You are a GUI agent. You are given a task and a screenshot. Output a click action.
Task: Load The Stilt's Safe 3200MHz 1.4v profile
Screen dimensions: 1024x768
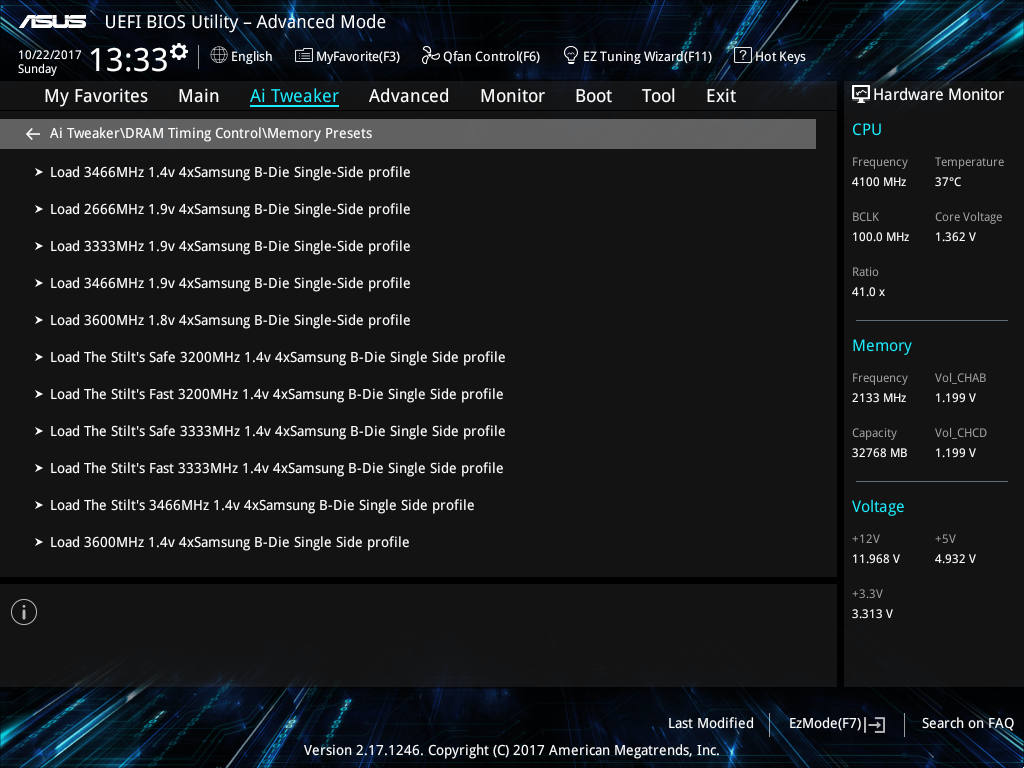point(278,357)
